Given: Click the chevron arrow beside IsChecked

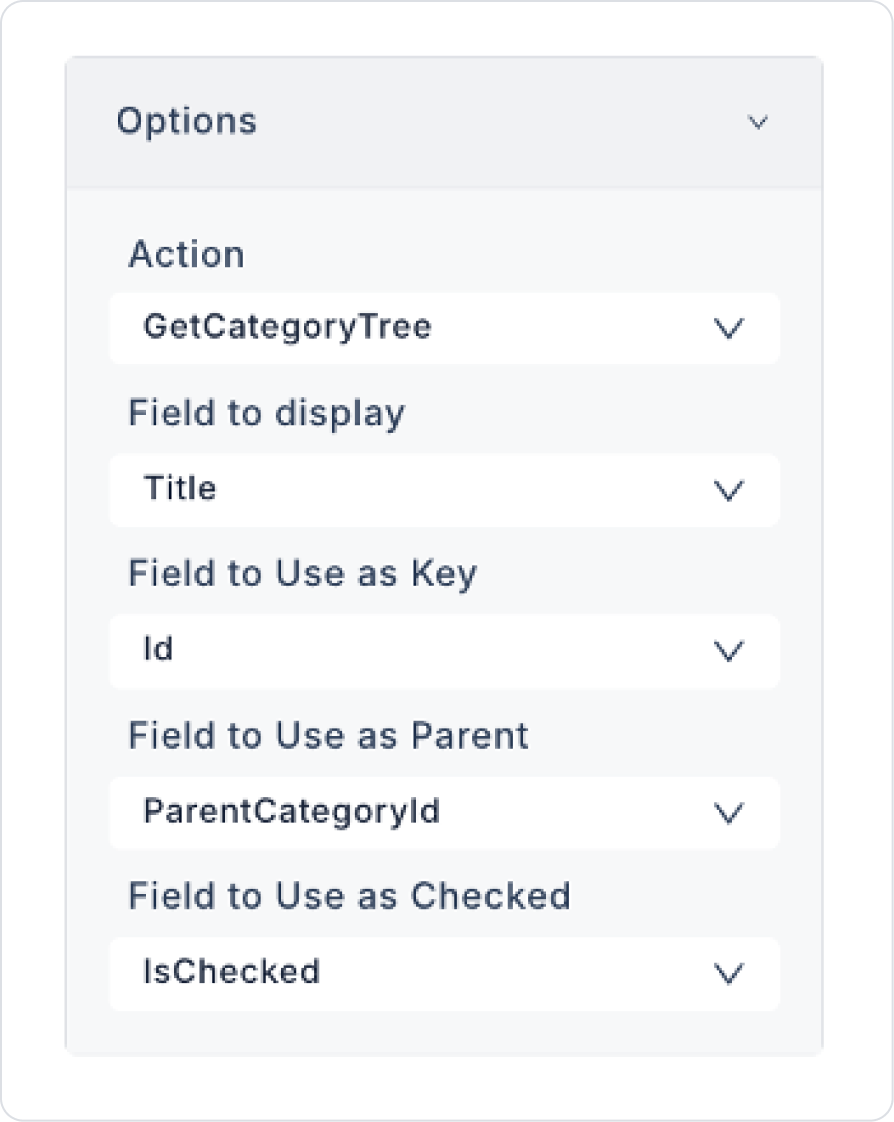Looking at the screenshot, I should [x=730, y=973].
